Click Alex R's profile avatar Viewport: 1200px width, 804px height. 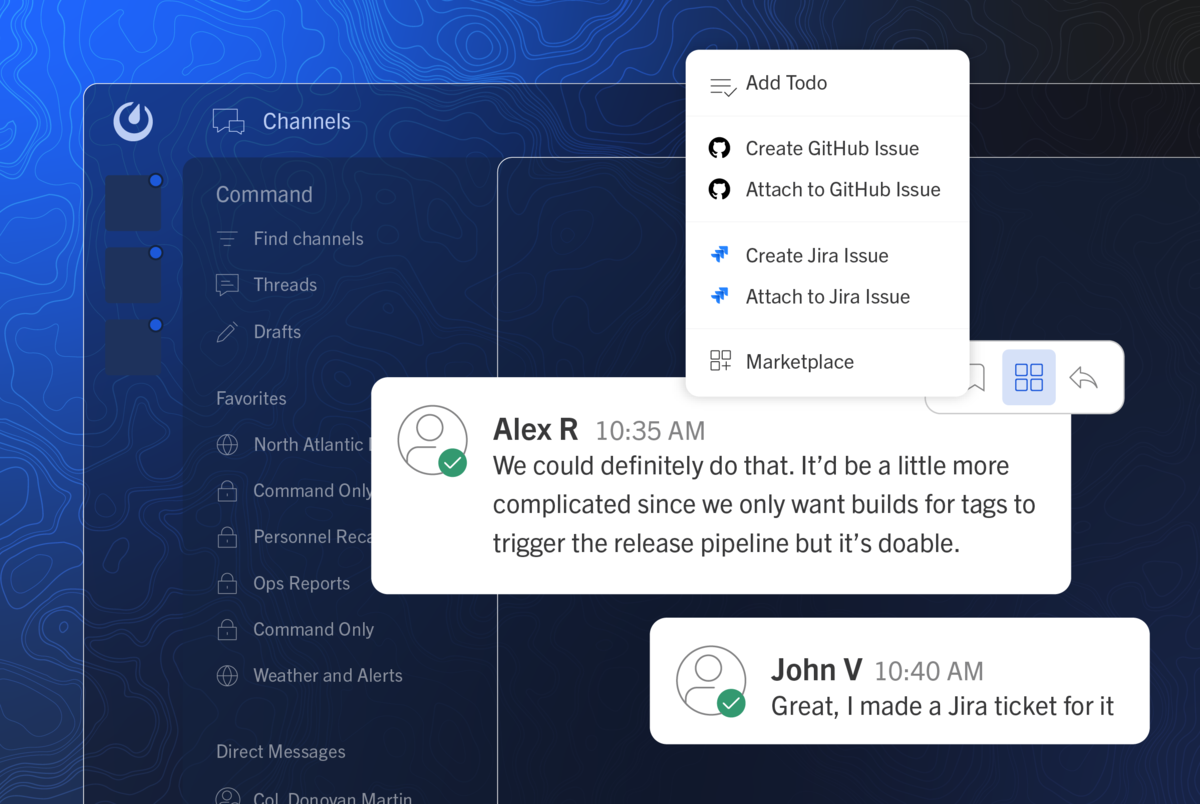(x=432, y=440)
